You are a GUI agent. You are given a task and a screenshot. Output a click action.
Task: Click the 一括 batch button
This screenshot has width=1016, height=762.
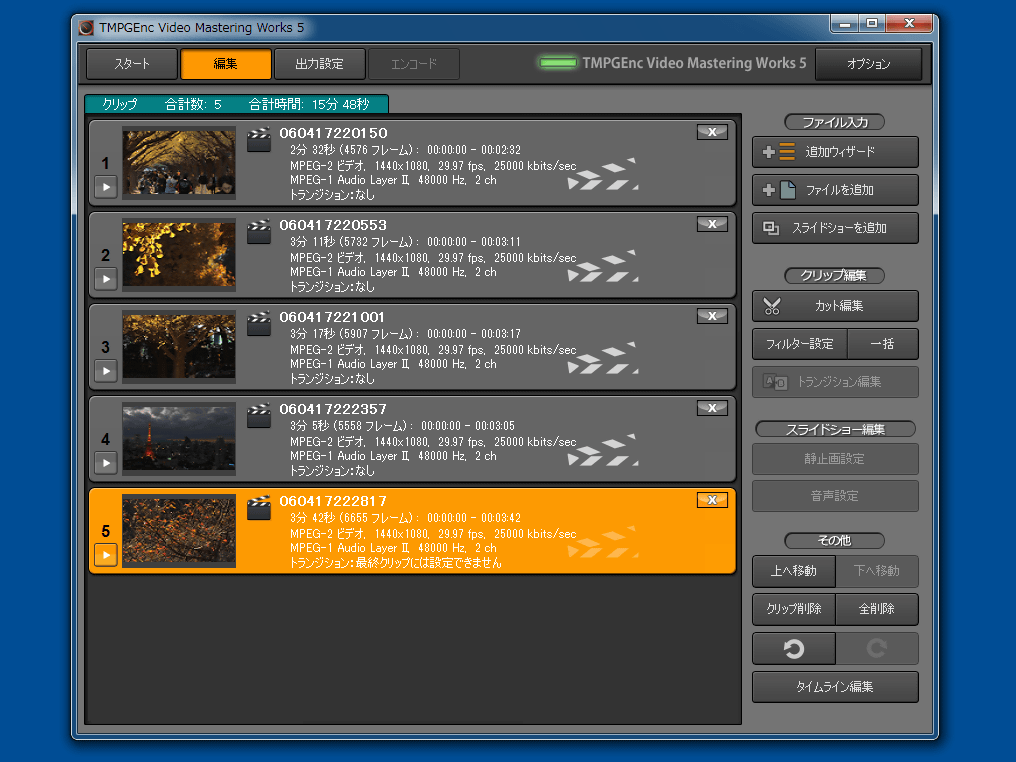(883, 344)
